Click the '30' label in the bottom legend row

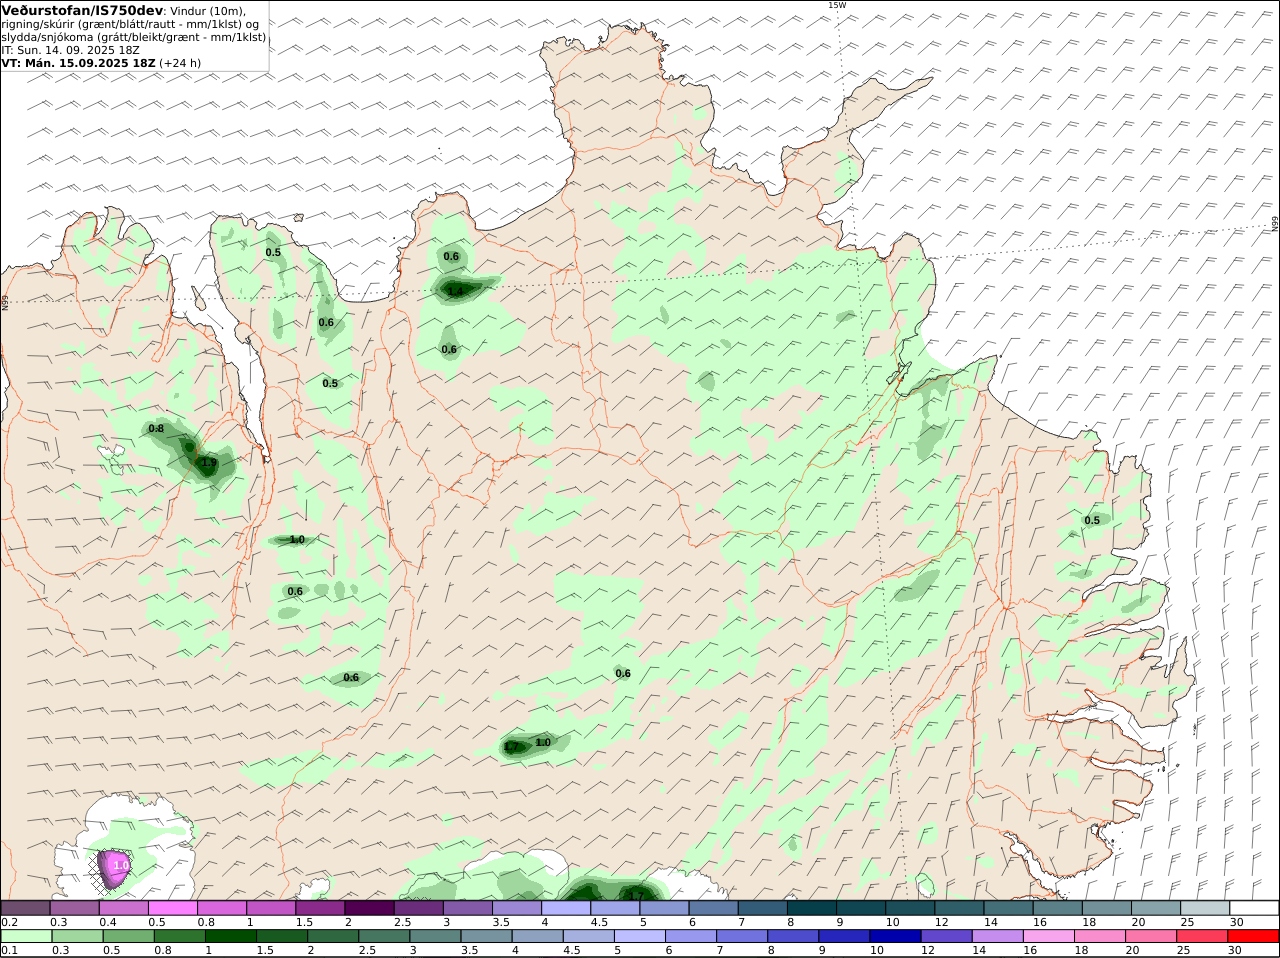point(1233,950)
